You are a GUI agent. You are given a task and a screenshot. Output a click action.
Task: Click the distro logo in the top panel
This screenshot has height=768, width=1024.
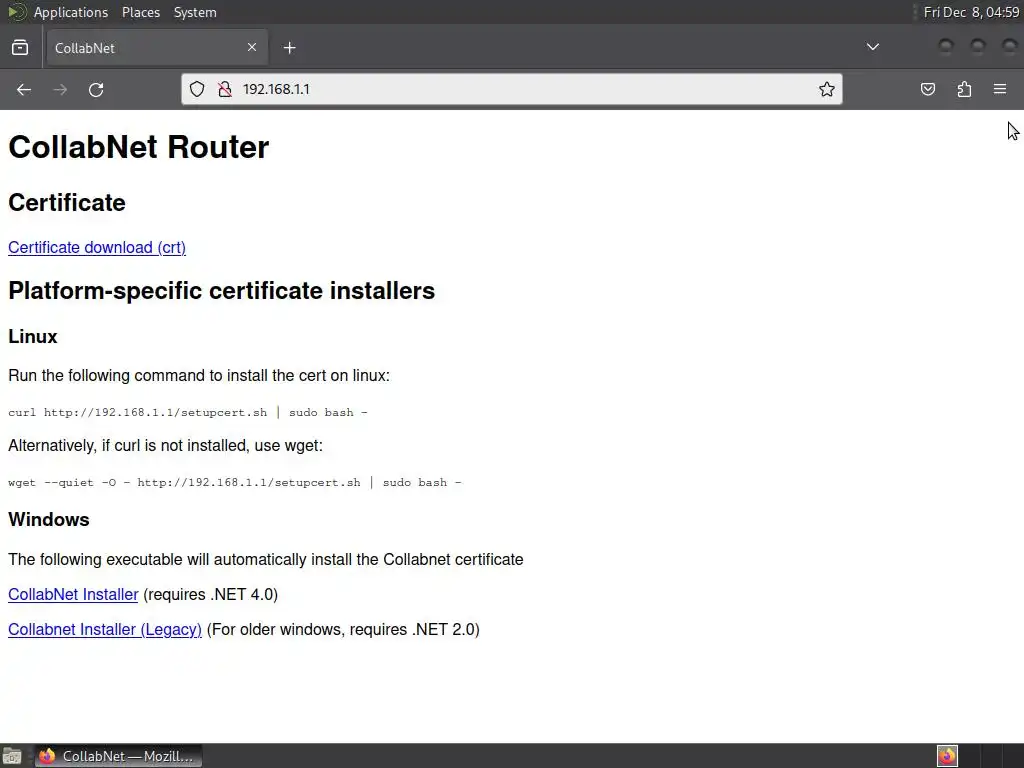tap(16, 12)
